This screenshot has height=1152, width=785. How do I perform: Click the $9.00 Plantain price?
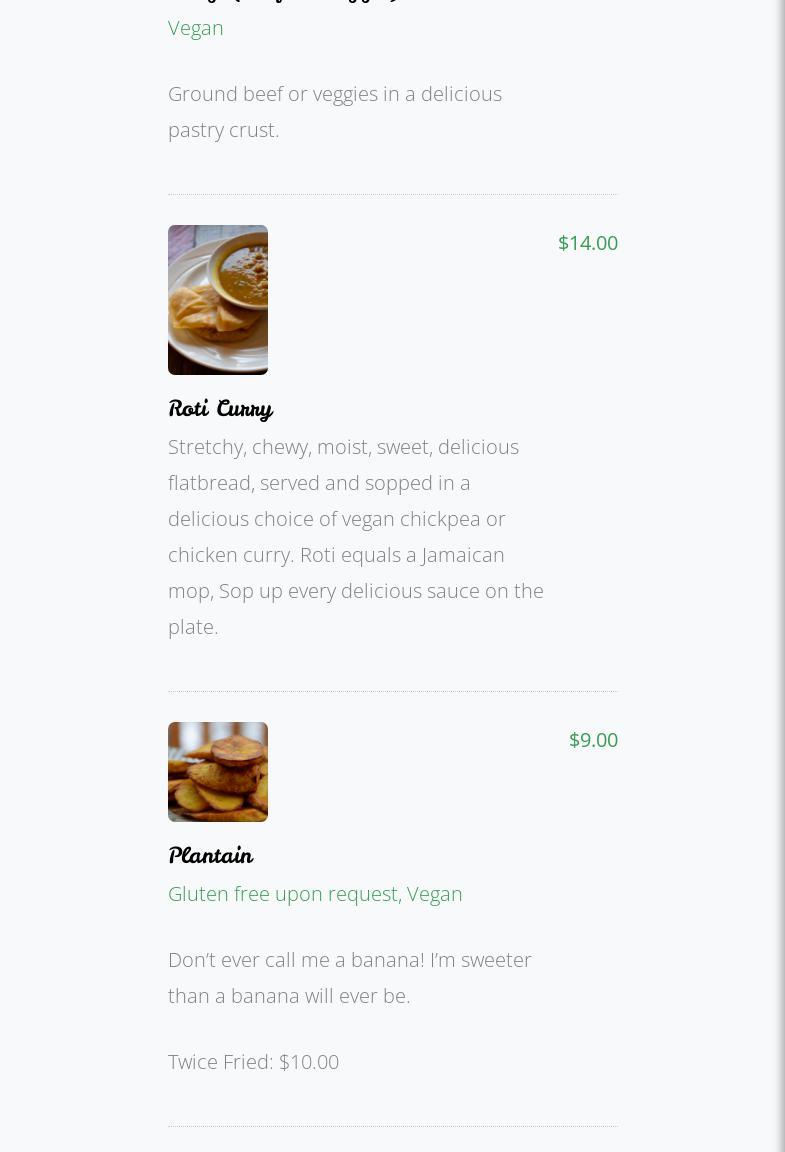pos(593,739)
